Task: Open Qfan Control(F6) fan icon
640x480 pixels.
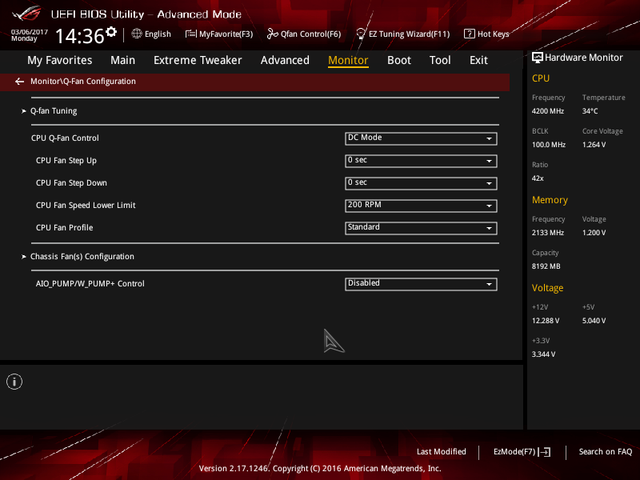Action: pos(272,34)
